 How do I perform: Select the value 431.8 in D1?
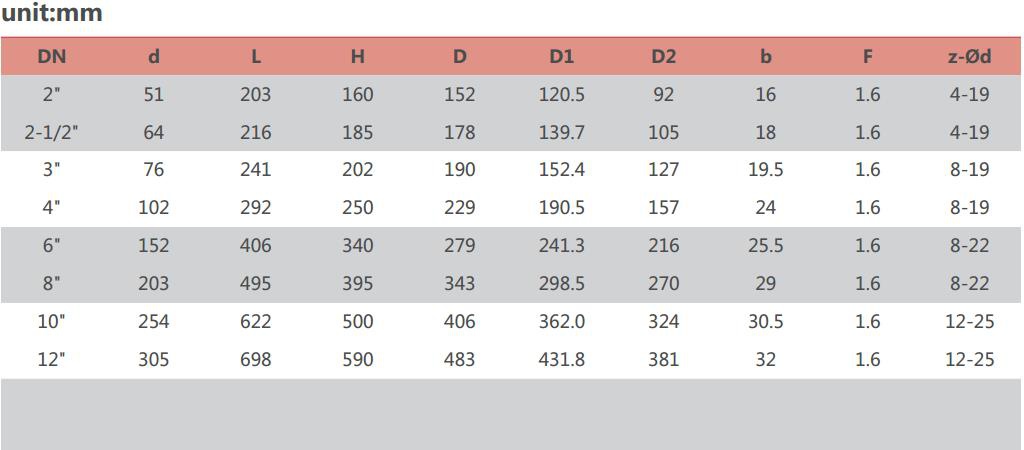click(x=562, y=359)
